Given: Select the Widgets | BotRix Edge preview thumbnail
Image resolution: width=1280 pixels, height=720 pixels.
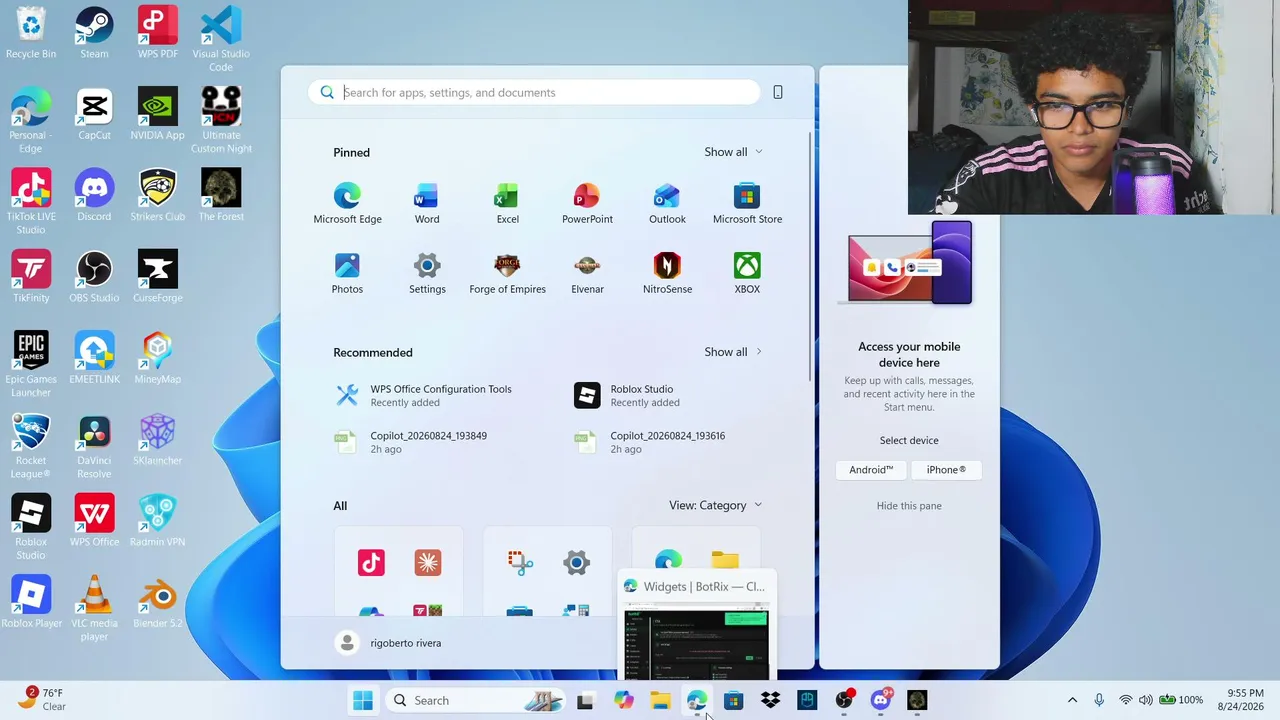Looking at the screenshot, I should pyautogui.click(x=697, y=627).
